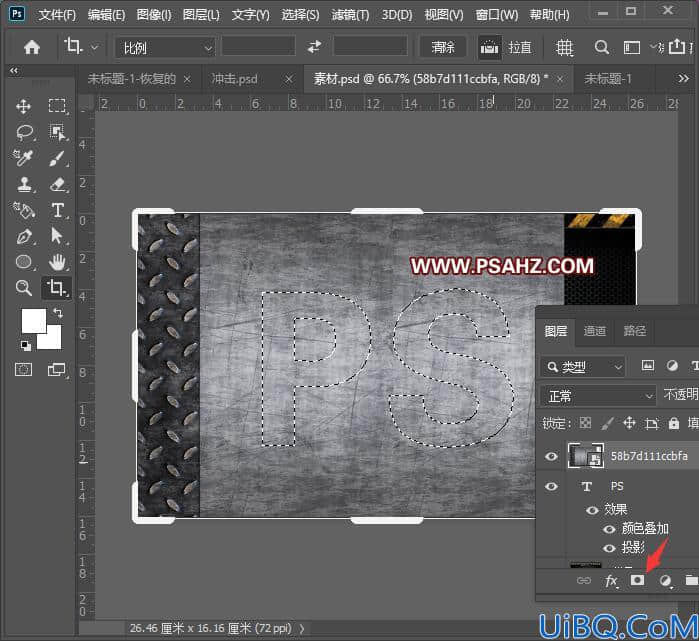The image size is (699, 641).
Task: Open the 类型 layer filter dropdown
Action: [583, 367]
